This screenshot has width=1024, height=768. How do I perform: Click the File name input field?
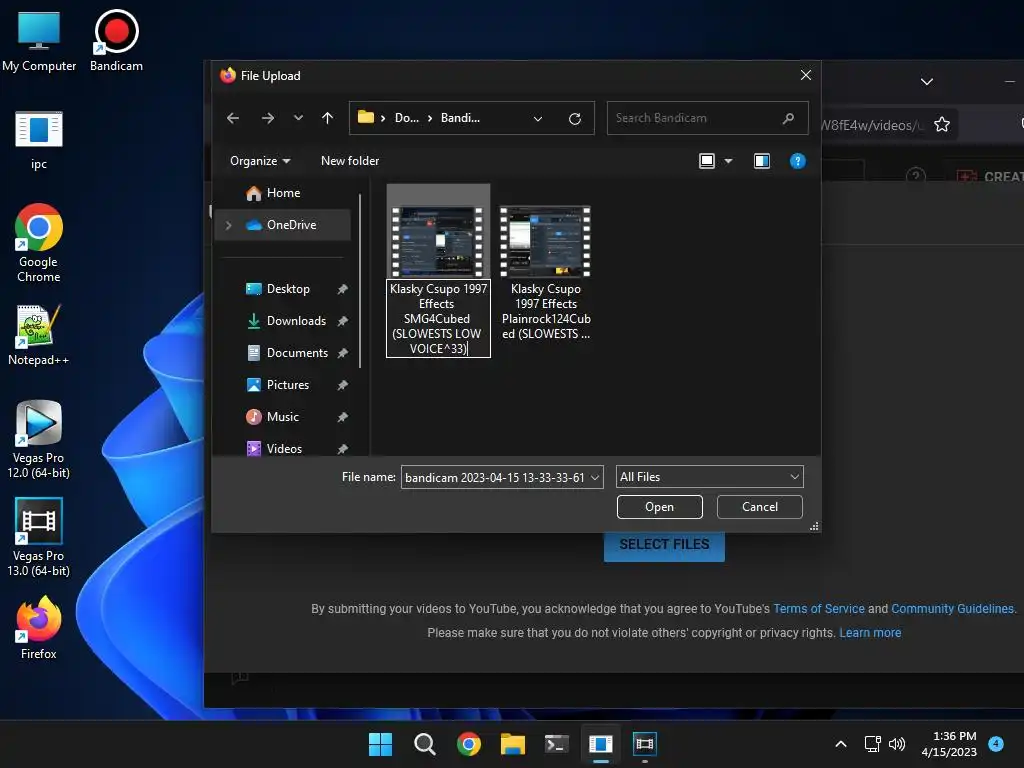495,477
